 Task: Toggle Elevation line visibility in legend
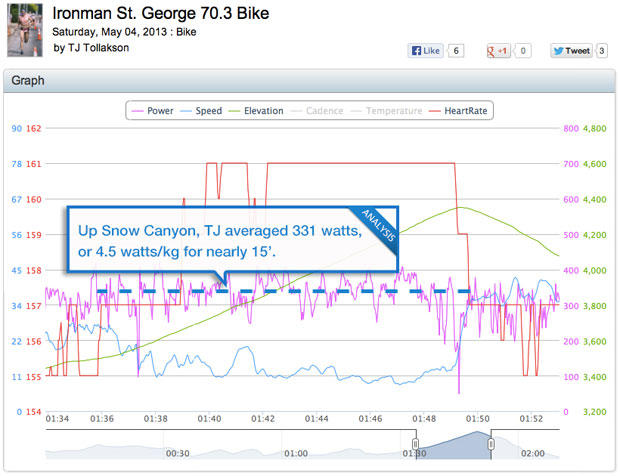(x=257, y=111)
